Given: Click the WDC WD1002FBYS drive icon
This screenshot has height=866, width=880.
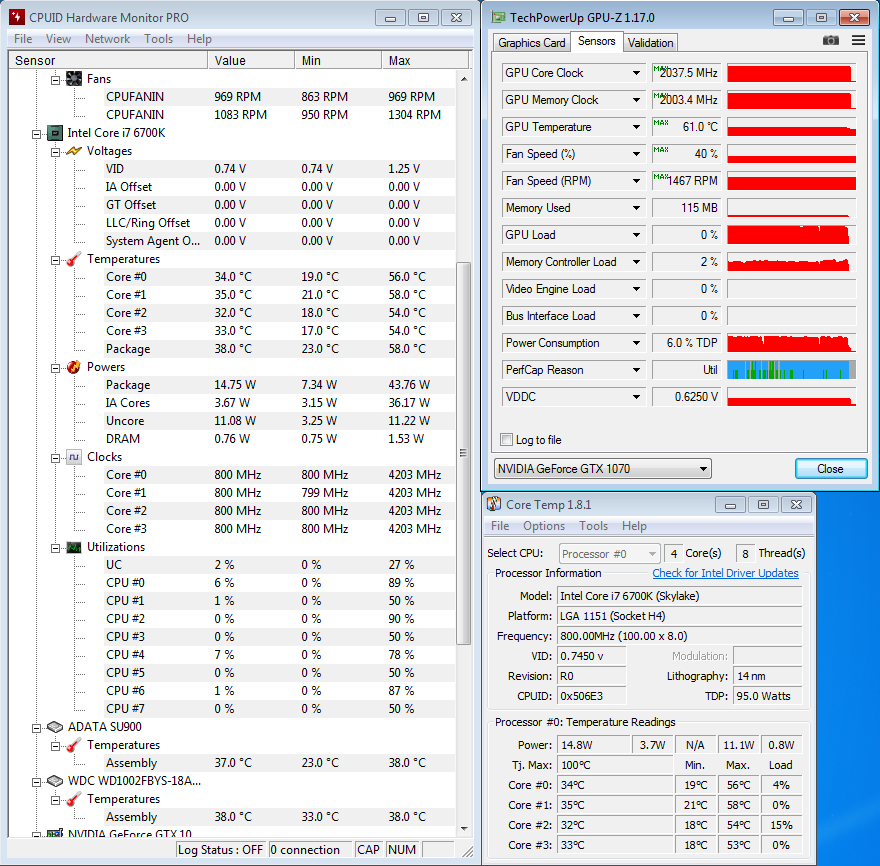Looking at the screenshot, I should (x=54, y=781).
